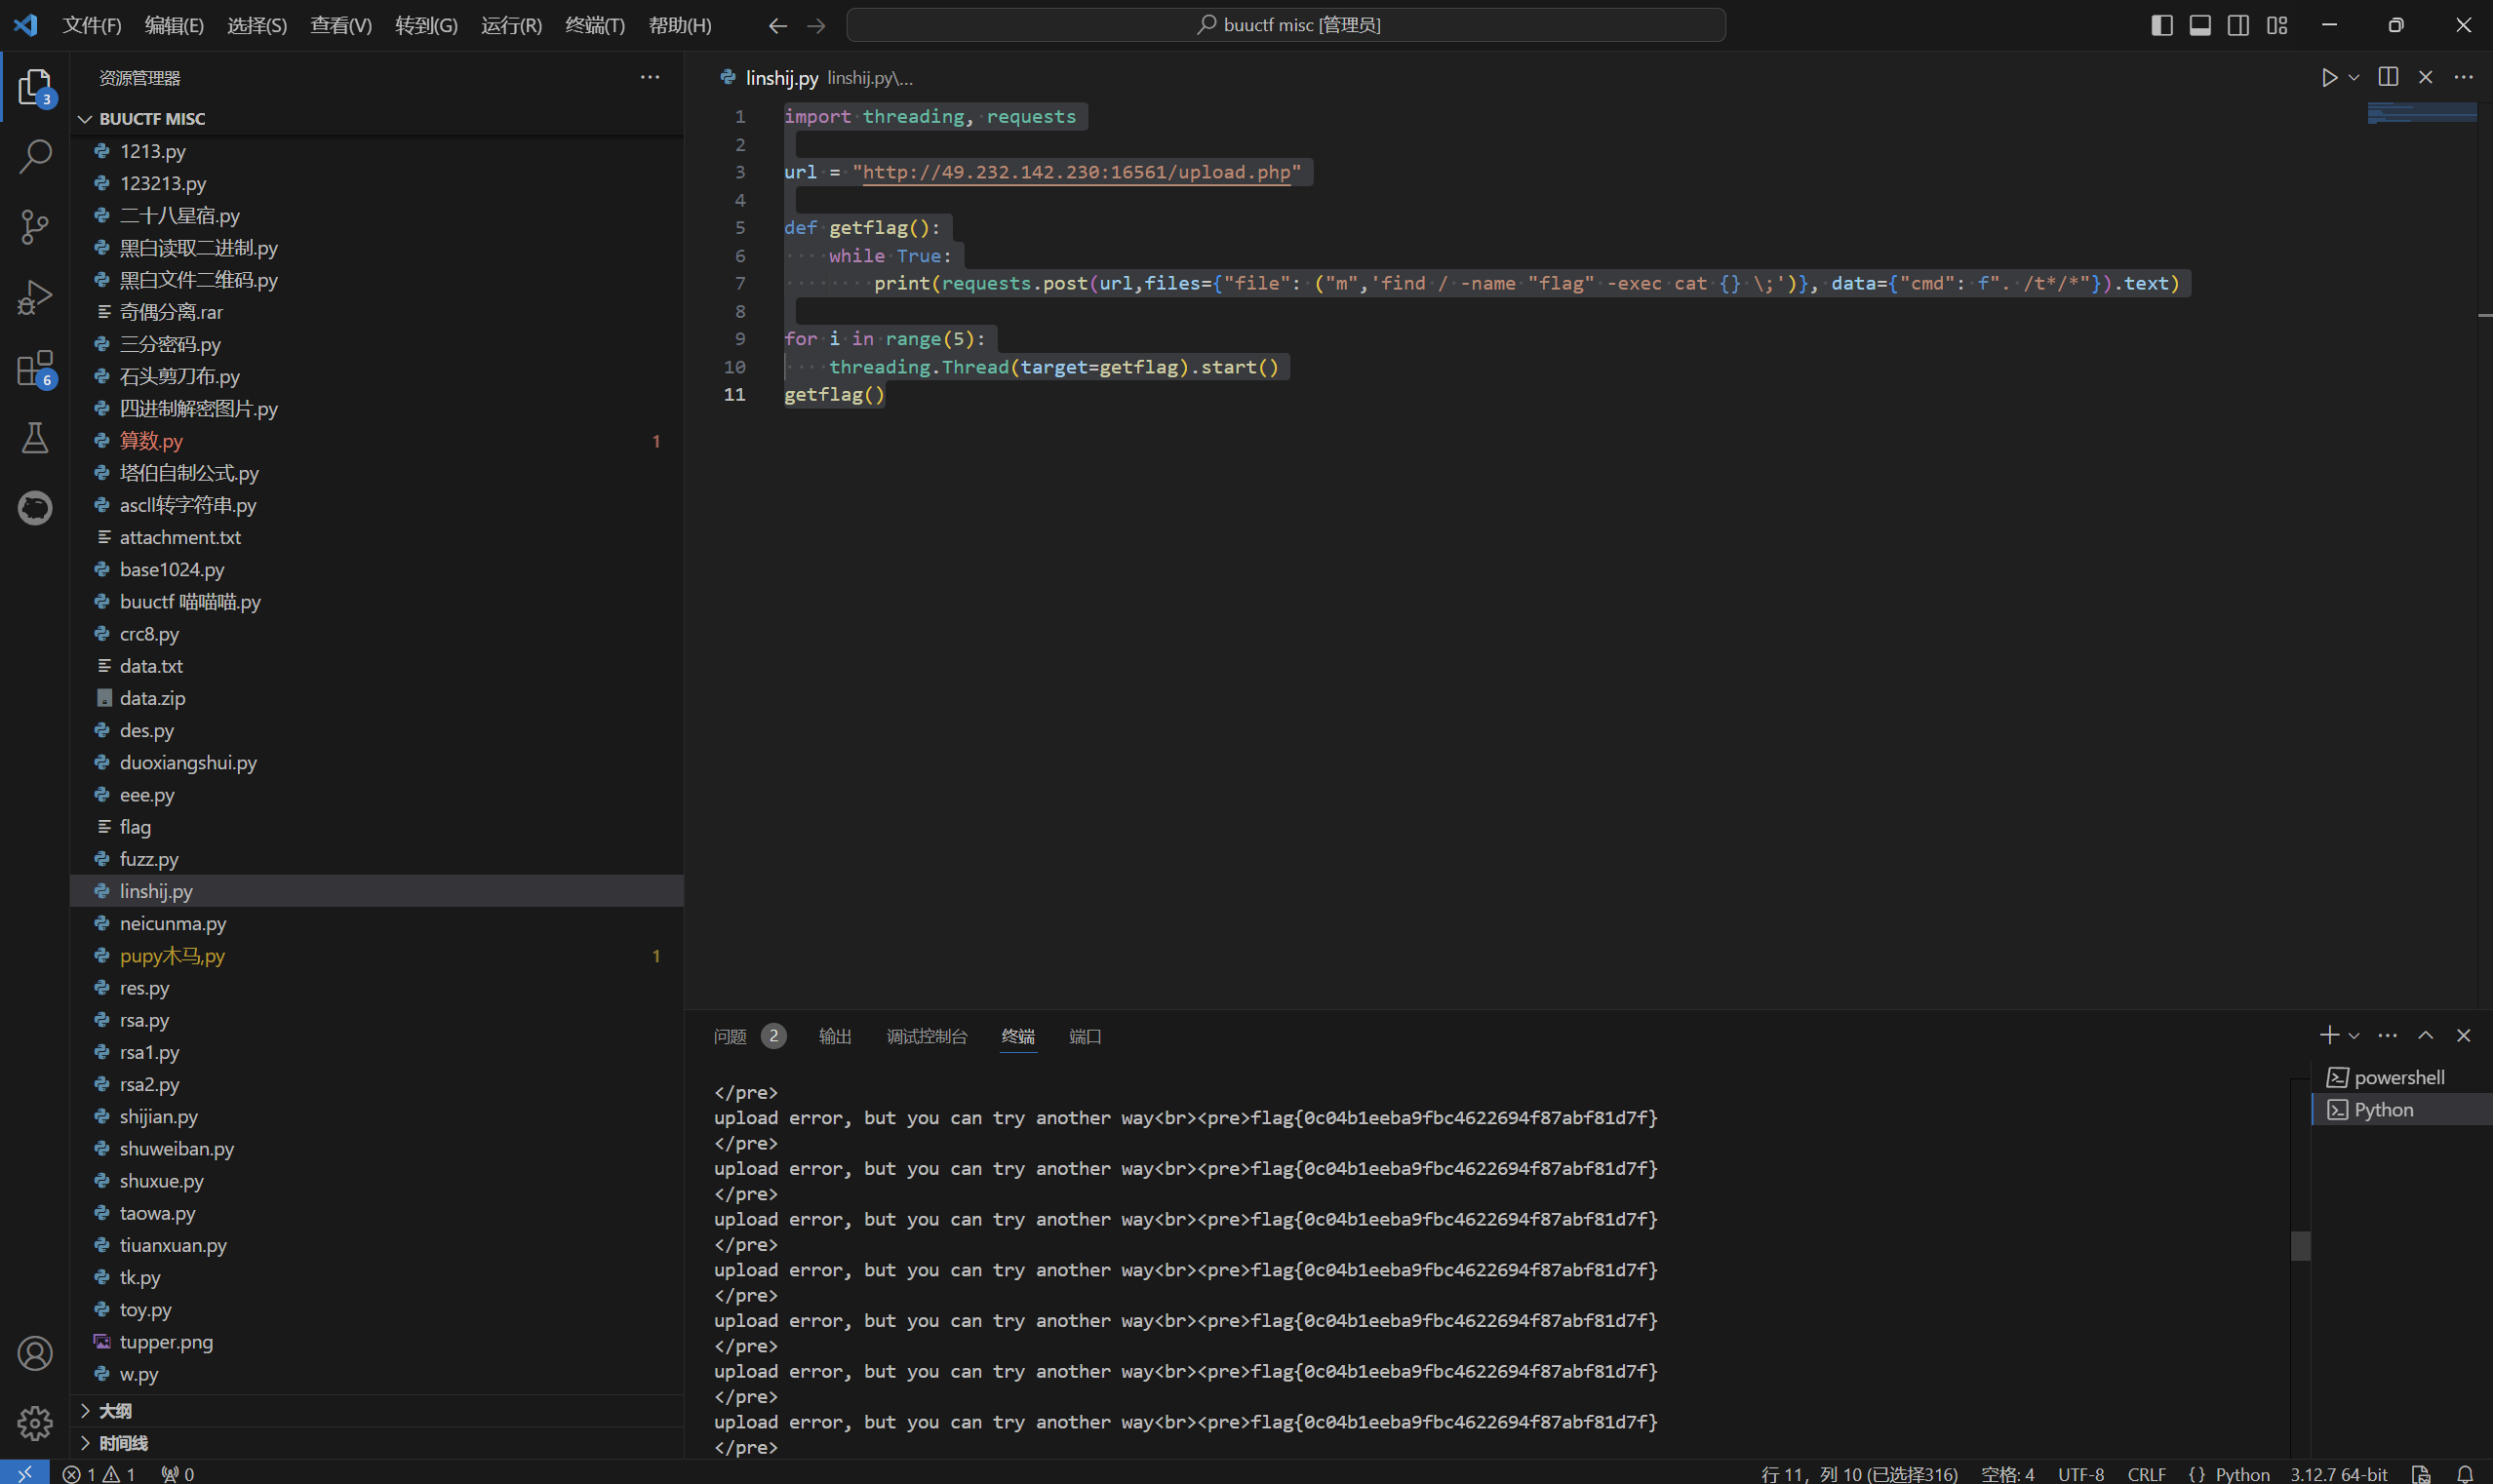Click the editor minimap preview
This screenshot has height=1484, width=2493.
[x=2422, y=113]
